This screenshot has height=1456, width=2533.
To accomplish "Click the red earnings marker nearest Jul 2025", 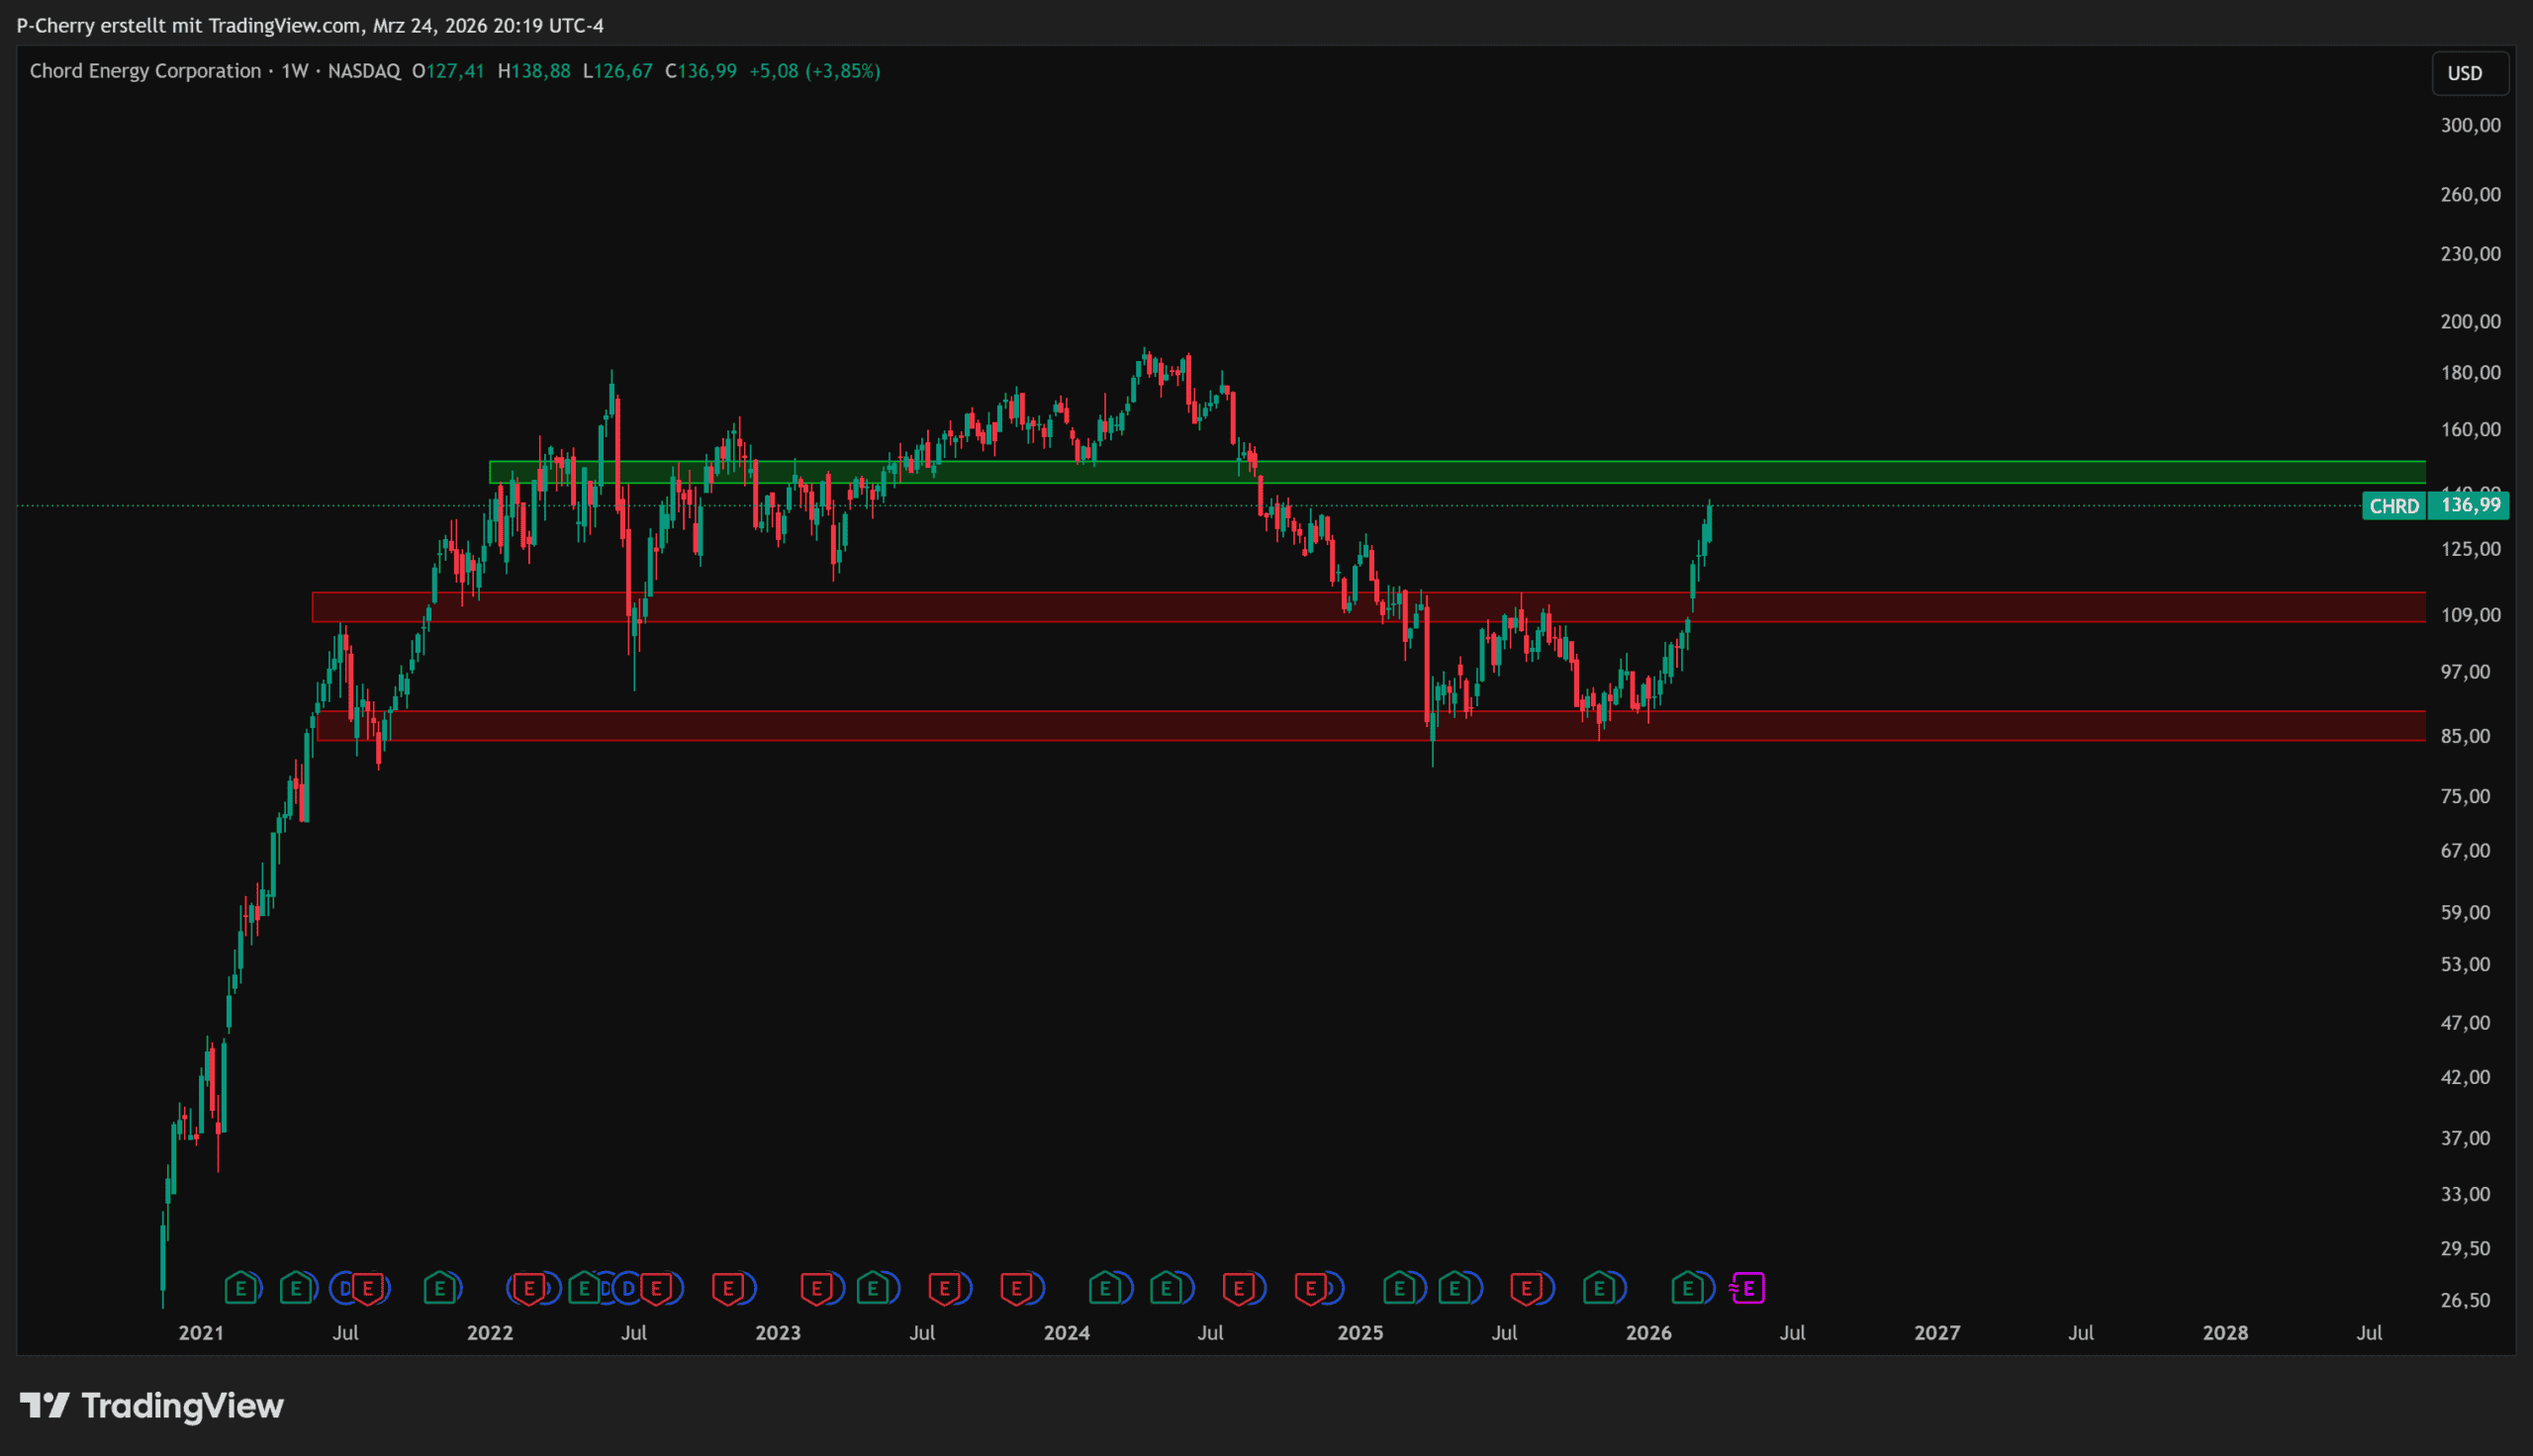I will tap(1527, 1289).
